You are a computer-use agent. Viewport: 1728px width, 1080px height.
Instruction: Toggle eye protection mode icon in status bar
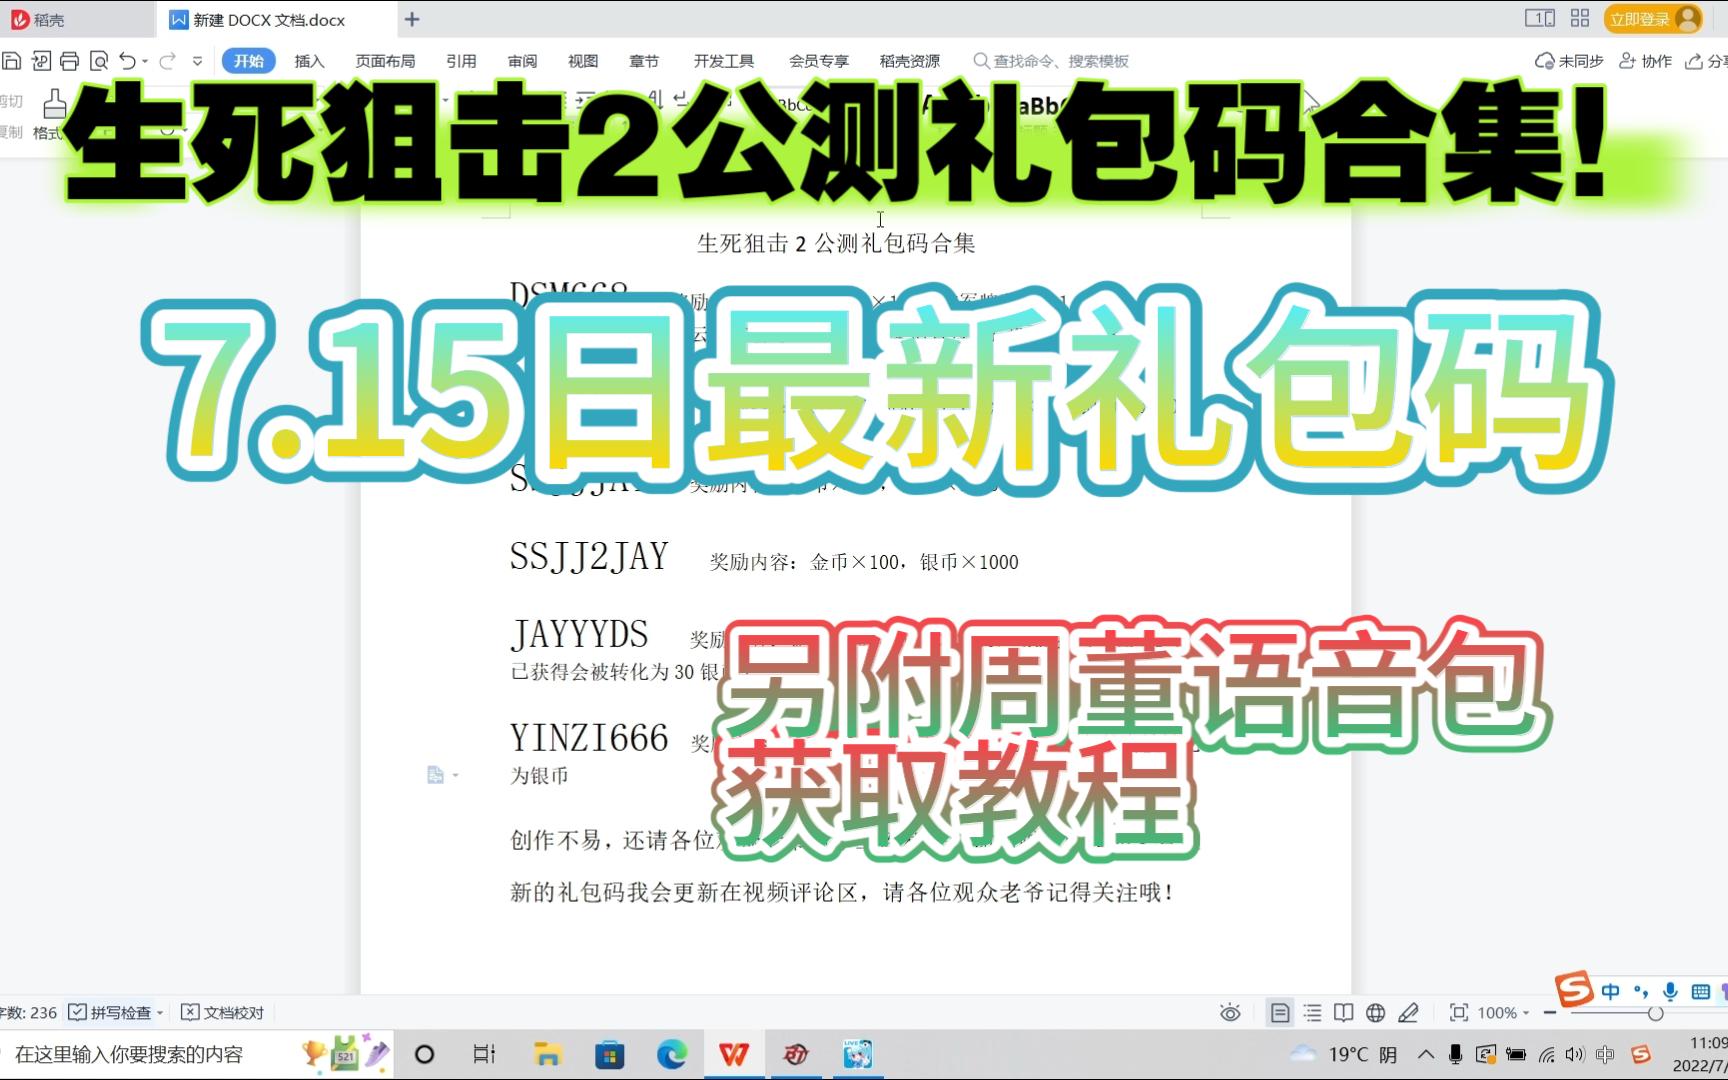coord(1230,1013)
